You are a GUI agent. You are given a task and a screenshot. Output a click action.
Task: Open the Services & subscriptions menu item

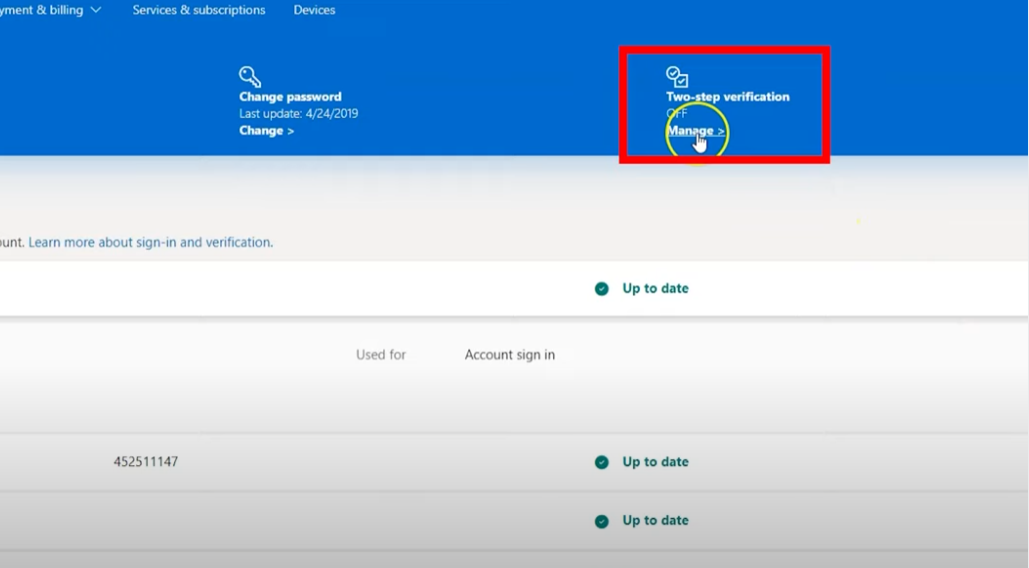[x=199, y=10]
